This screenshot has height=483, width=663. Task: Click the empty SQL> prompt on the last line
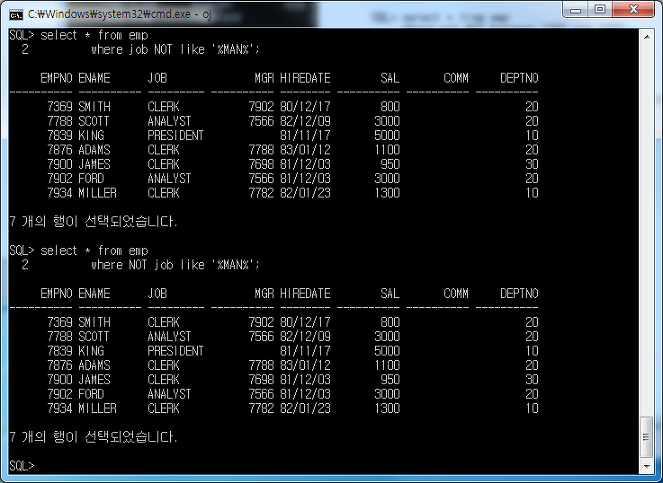(x=22, y=466)
